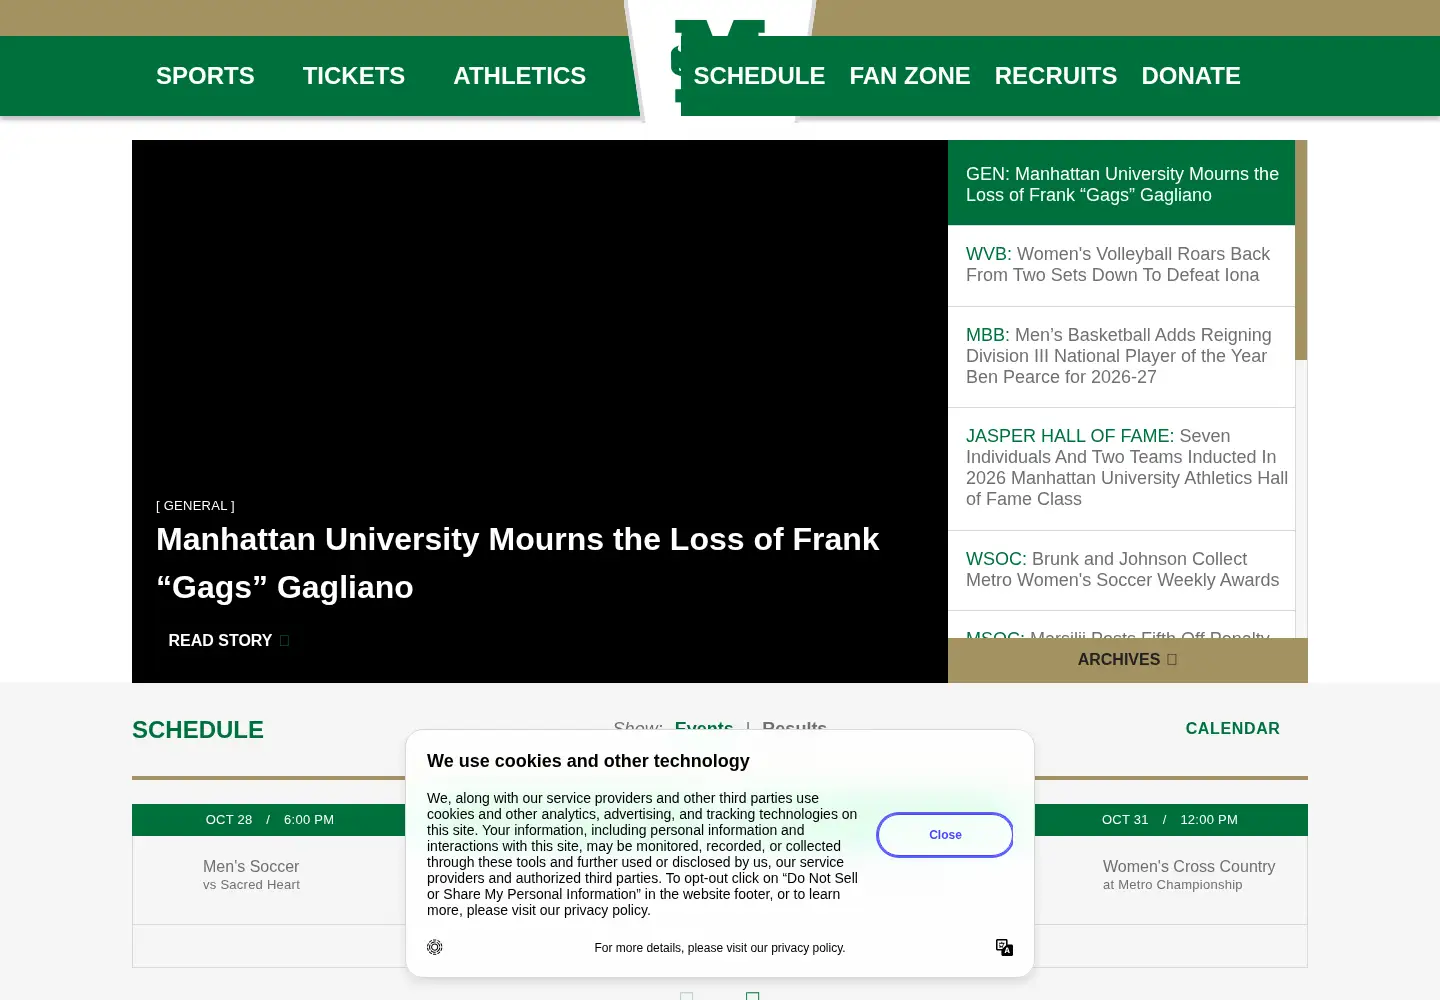Viewport: 1440px width, 1000px height.
Task: Open cookie preferences icon in cookie dialog
Action: tap(435, 947)
